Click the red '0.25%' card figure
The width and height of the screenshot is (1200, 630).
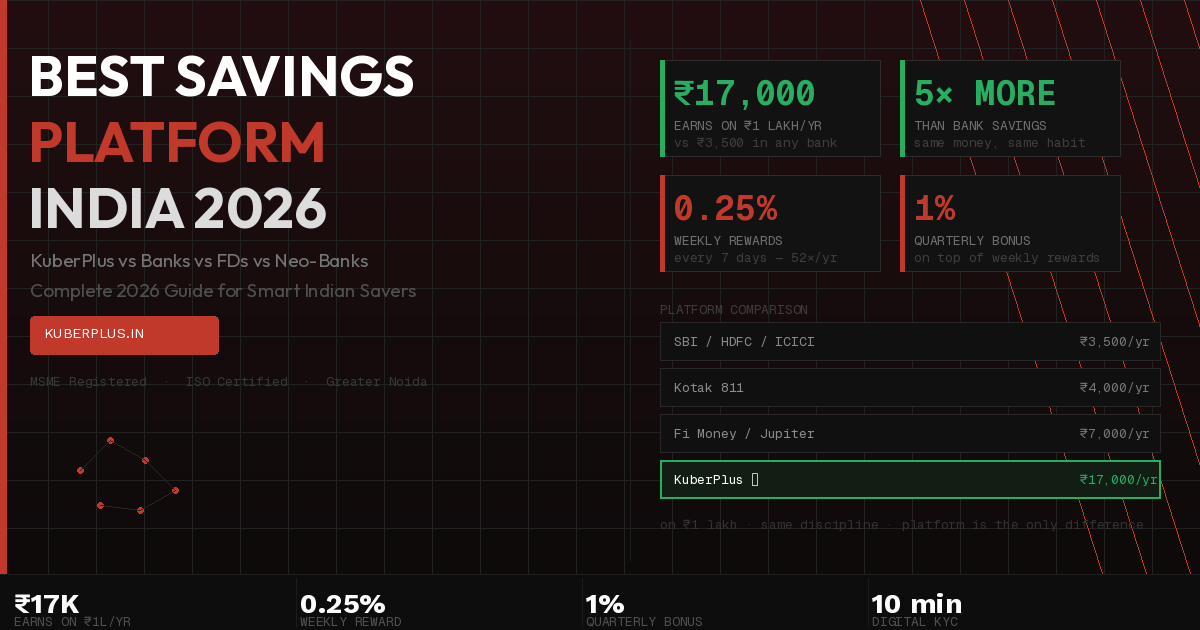click(x=725, y=209)
